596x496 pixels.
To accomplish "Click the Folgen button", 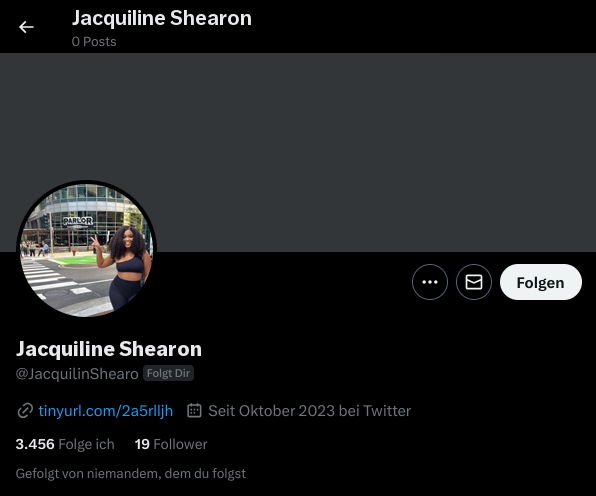I will 541,282.
